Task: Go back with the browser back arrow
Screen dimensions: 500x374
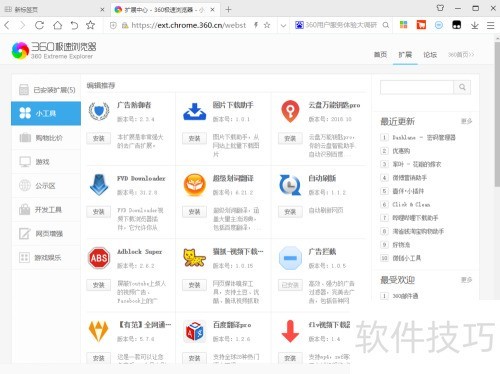Action: [x=7, y=25]
